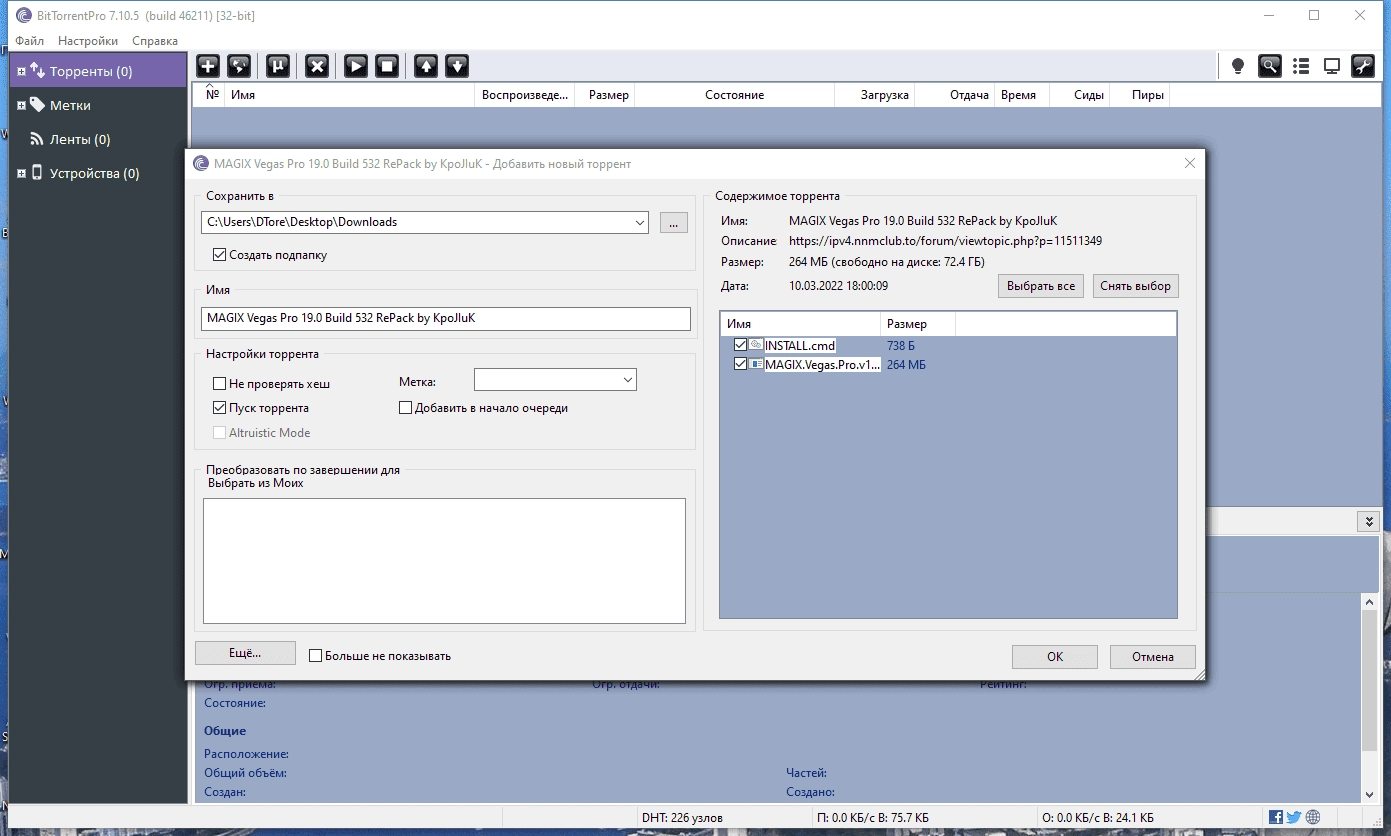Click the Move Down Queue arrow icon
The width and height of the screenshot is (1391, 836).
pos(457,66)
